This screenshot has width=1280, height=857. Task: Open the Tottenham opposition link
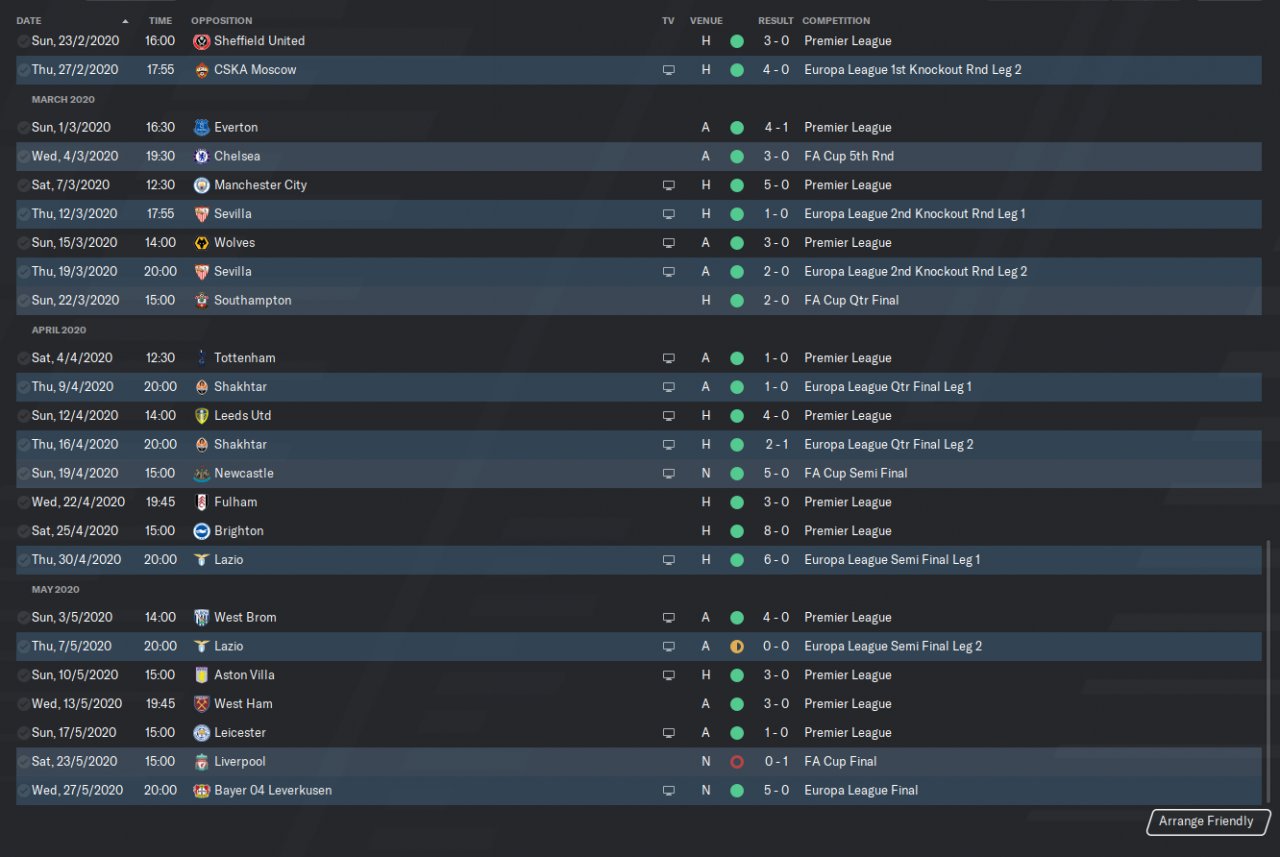tap(244, 358)
